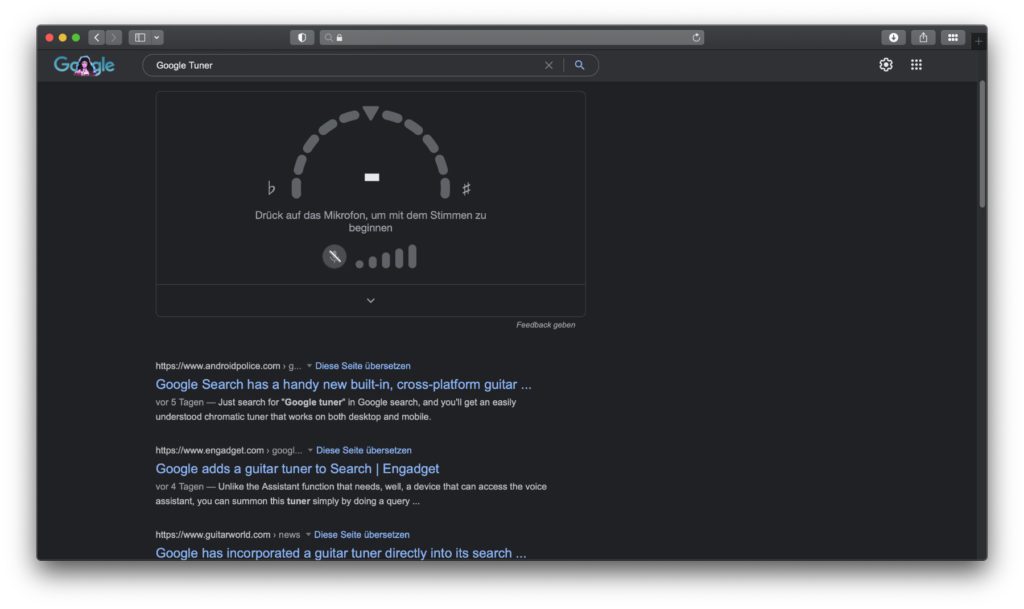Translate the androidpolice result page
This screenshot has width=1024, height=609.
coord(362,366)
